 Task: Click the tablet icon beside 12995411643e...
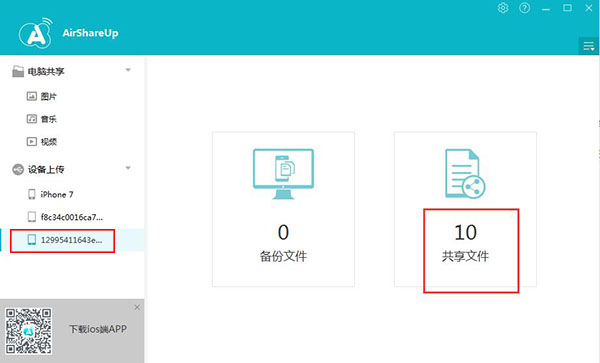point(32,240)
